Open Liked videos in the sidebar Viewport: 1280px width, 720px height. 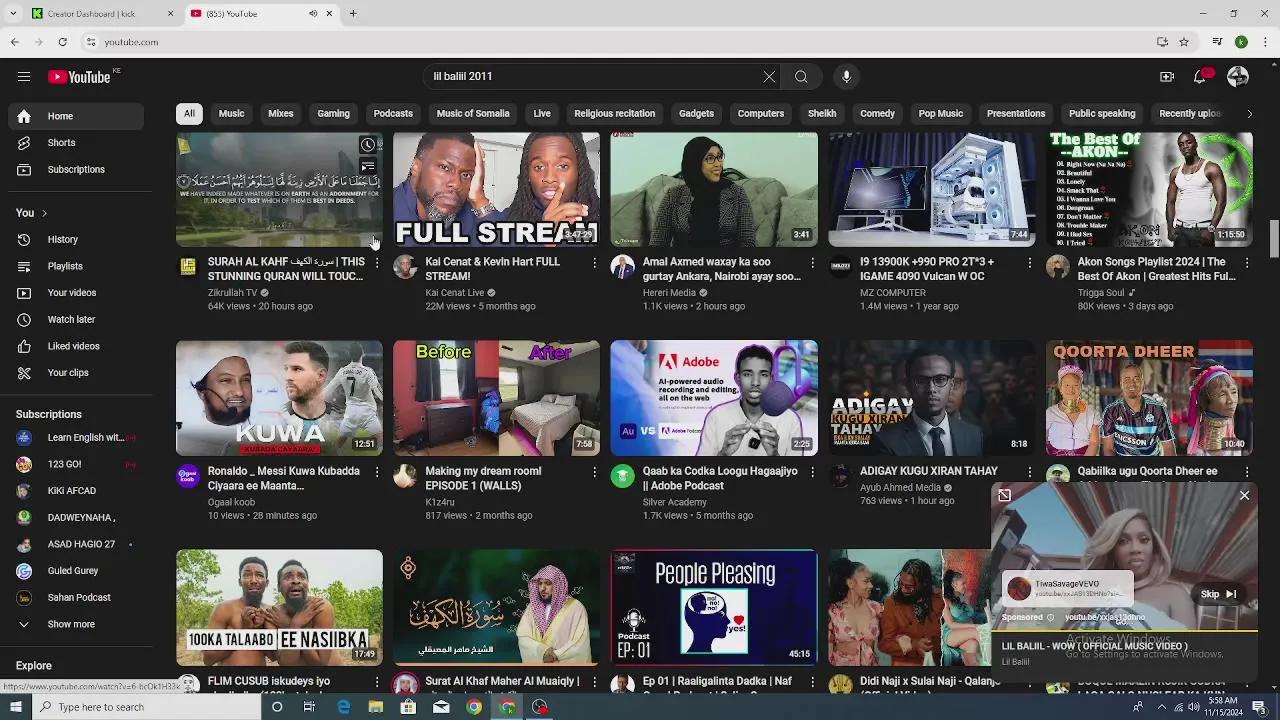76,346
